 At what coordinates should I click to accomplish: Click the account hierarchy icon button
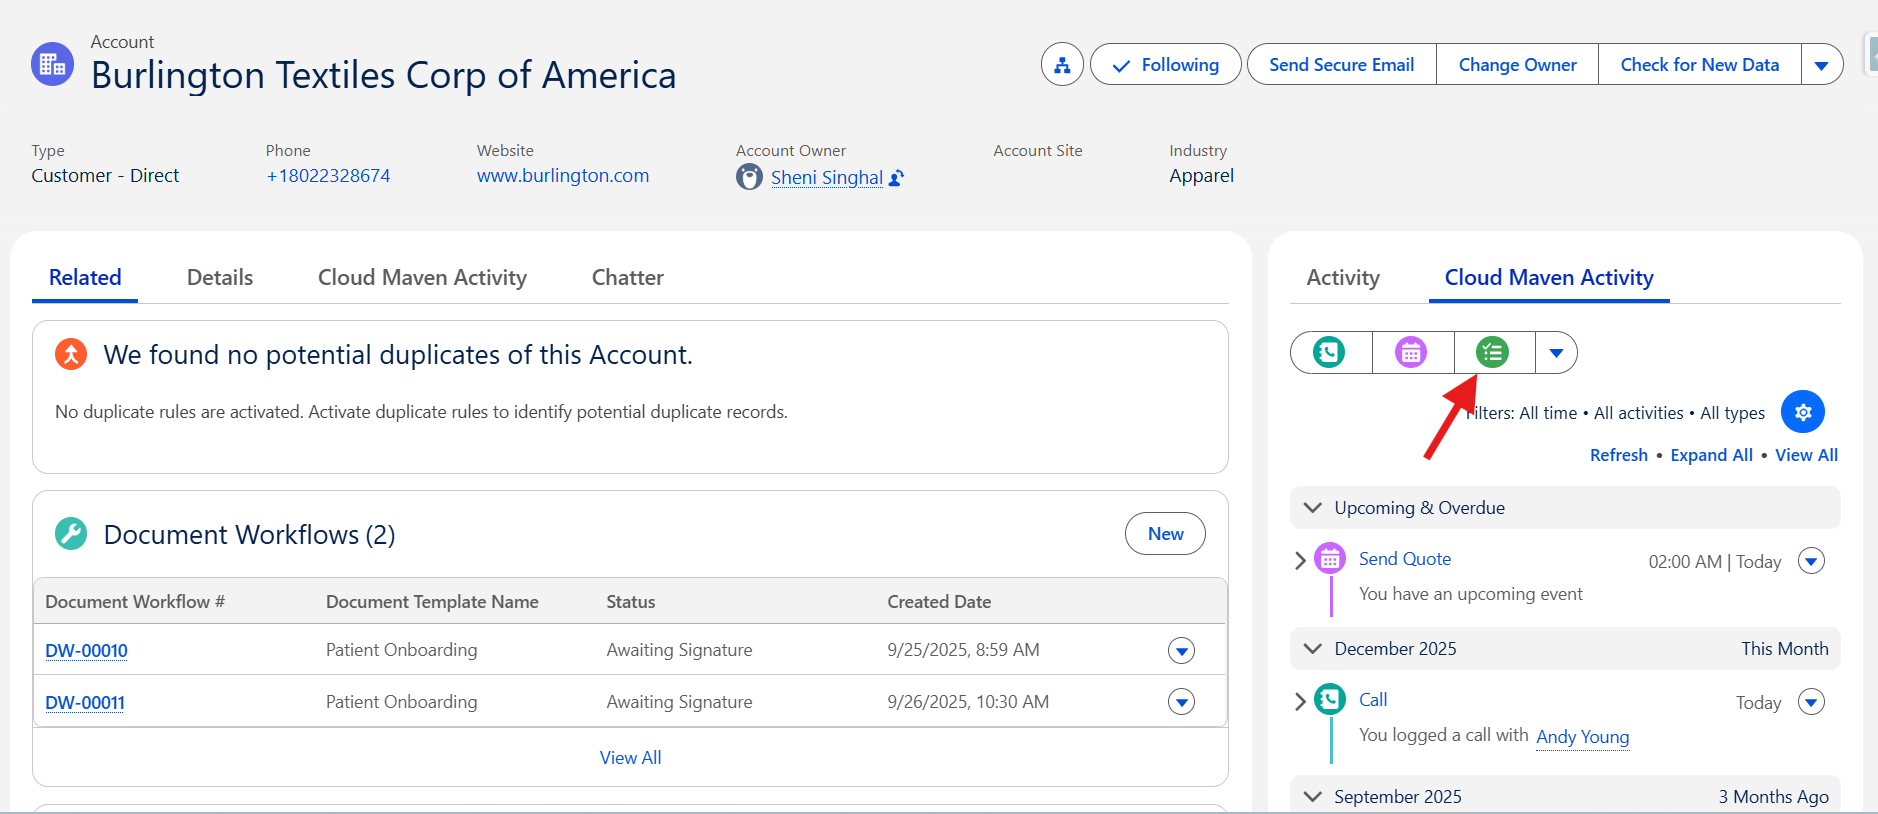(1062, 65)
